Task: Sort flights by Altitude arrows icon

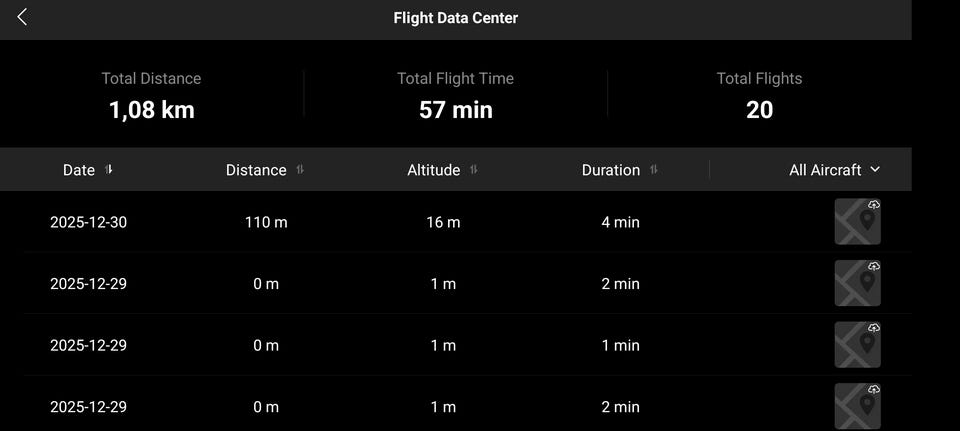Action: pyautogui.click(x=473, y=169)
